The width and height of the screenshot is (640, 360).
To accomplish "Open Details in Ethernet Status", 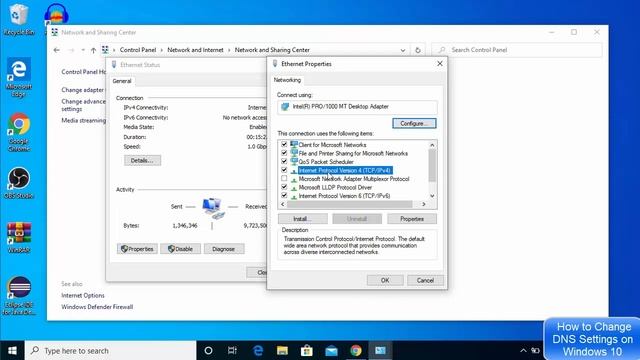I will point(142,160).
